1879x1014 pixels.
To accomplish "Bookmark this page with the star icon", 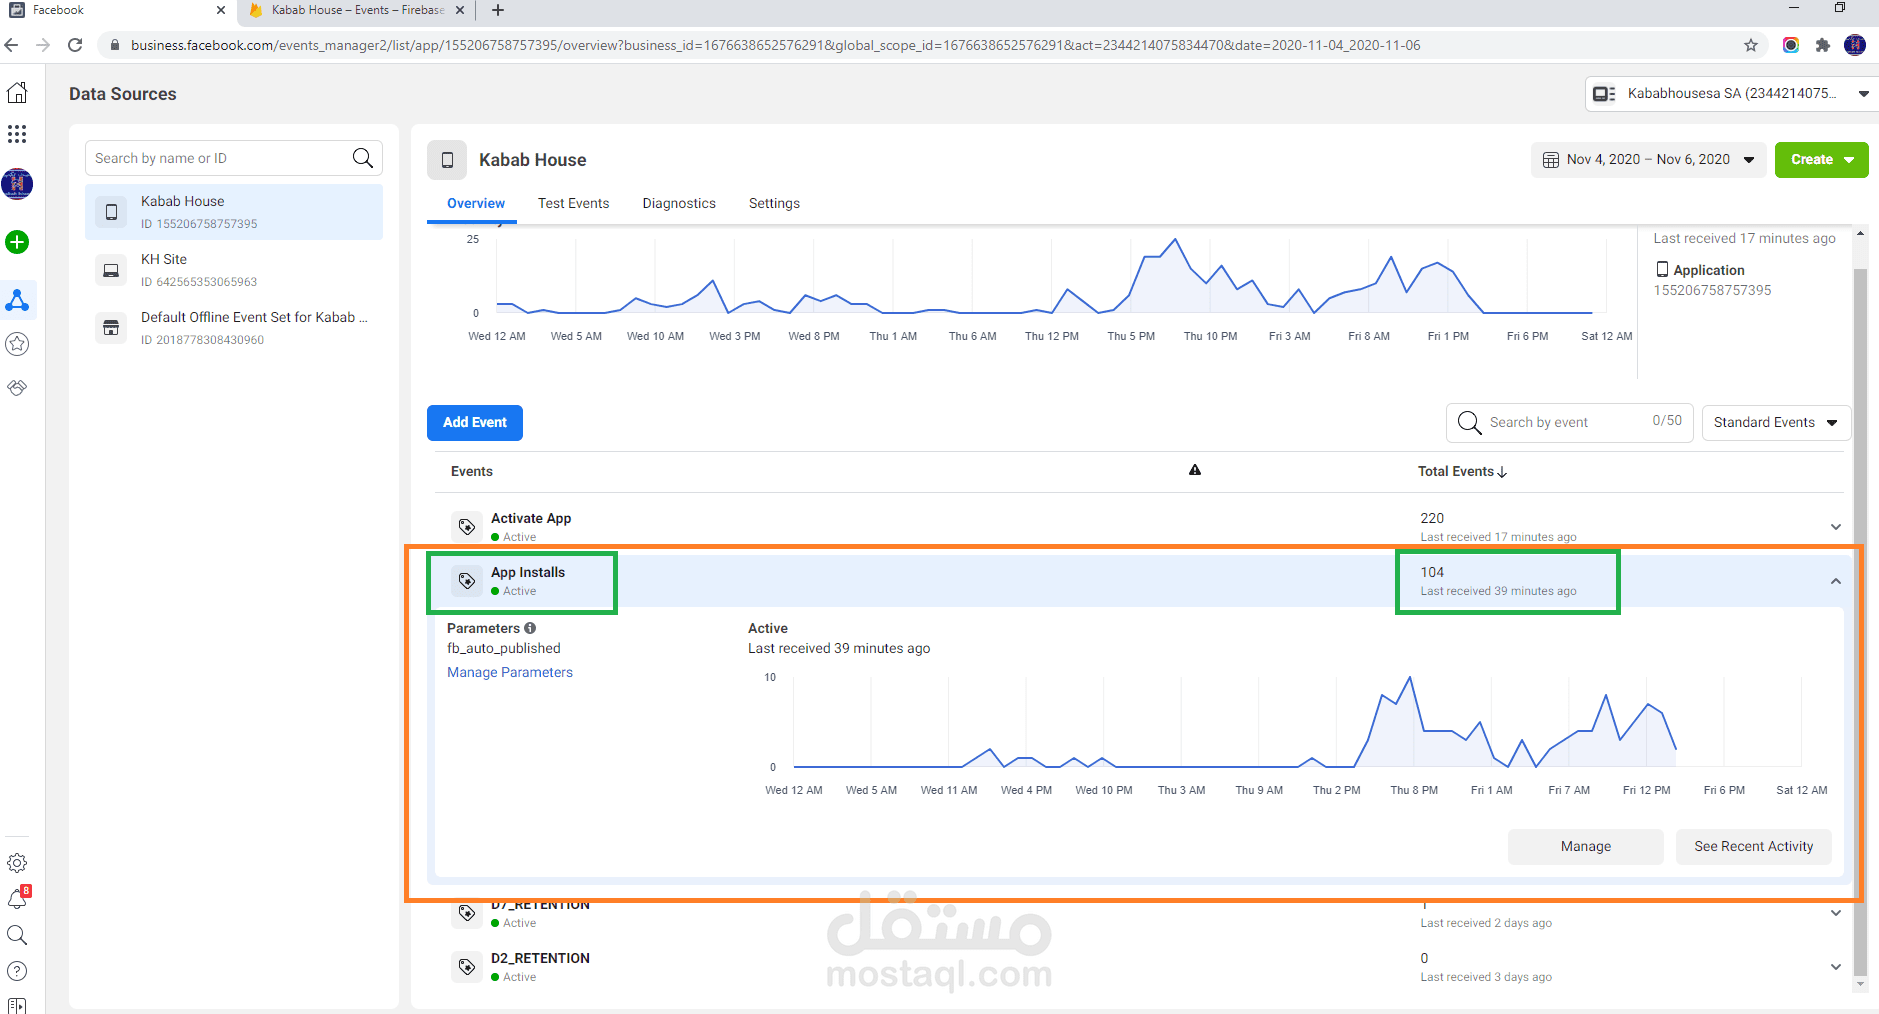I will tap(1751, 45).
